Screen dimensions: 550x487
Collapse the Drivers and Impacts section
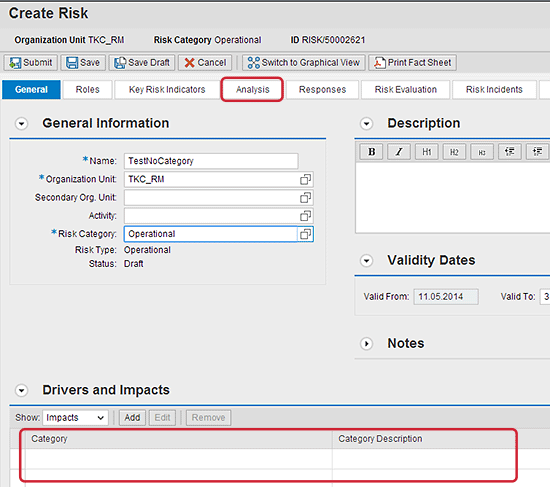click(21, 391)
